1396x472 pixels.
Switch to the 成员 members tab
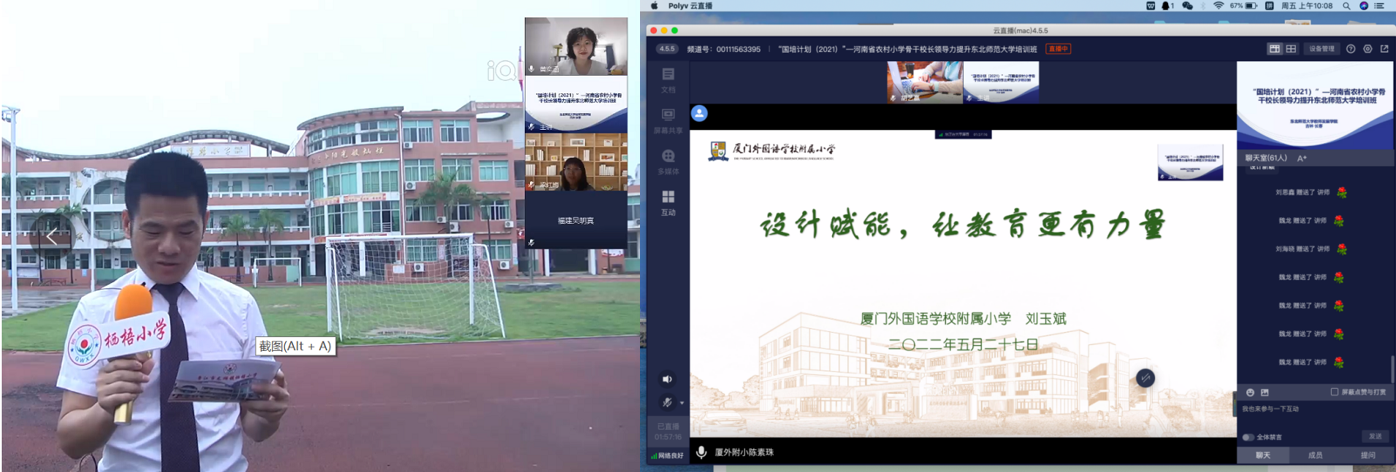click(x=1315, y=456)
